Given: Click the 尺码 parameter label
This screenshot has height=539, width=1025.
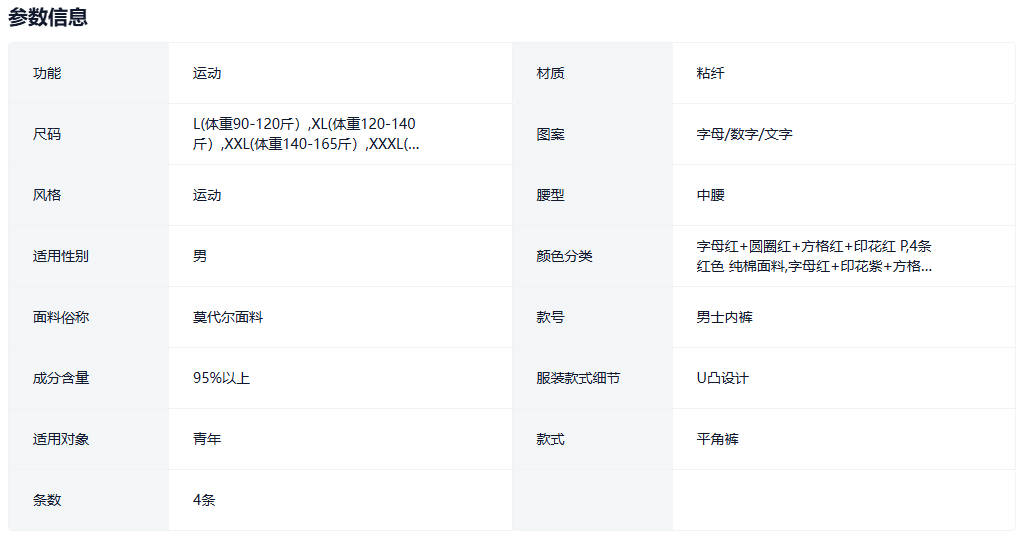Looking at the screenshot, I should click(47, 134).
